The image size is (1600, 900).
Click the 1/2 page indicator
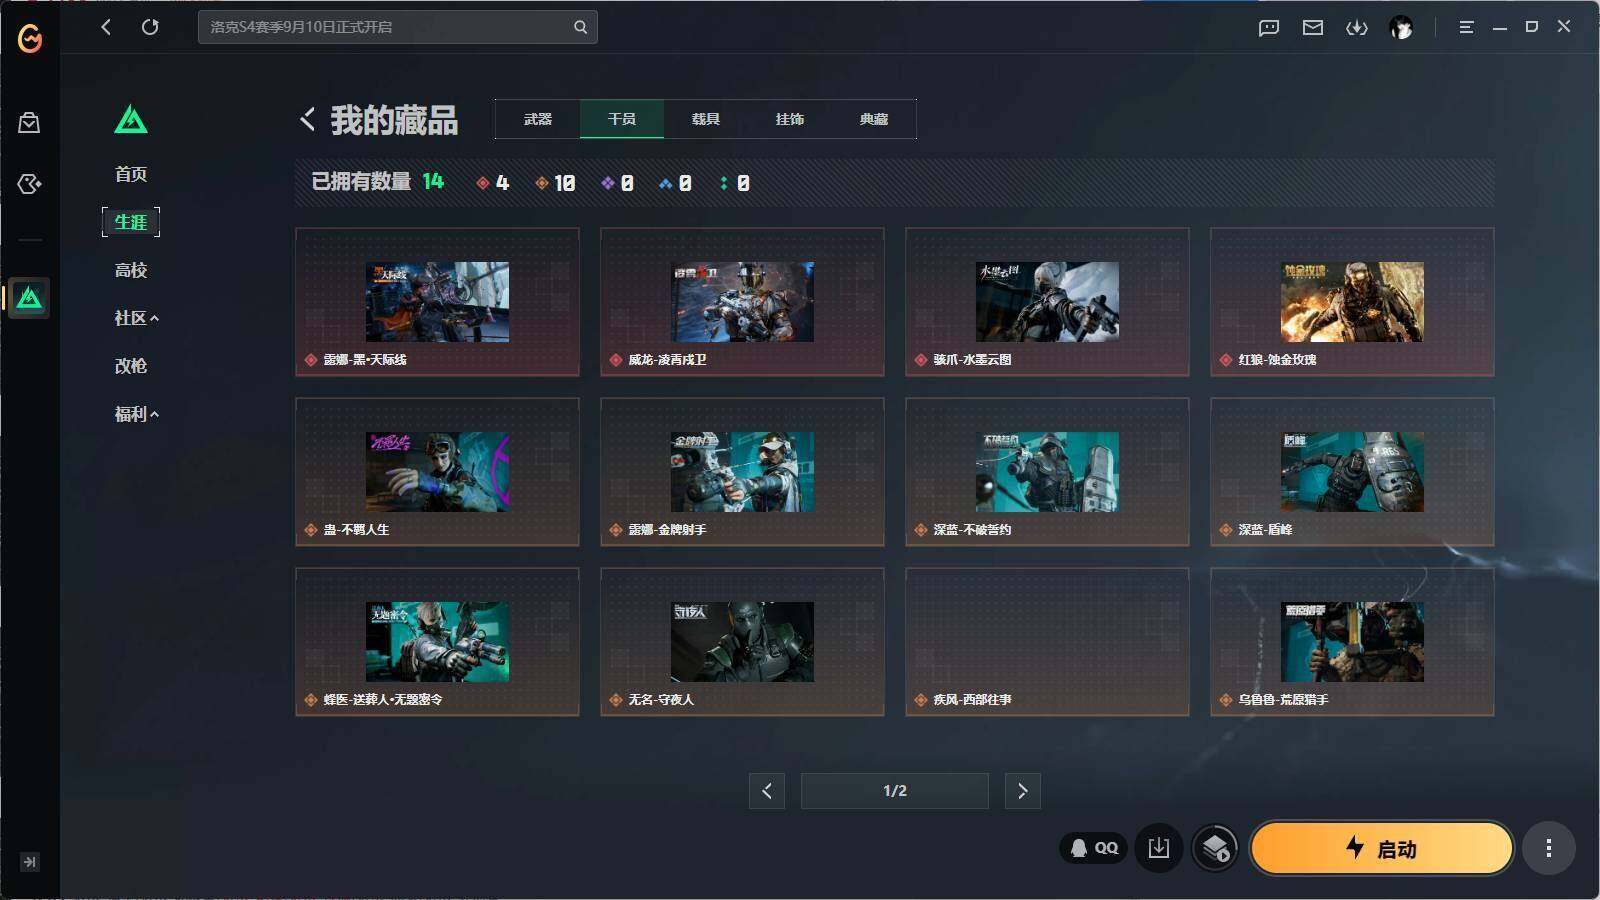click(x=895, y=791)
